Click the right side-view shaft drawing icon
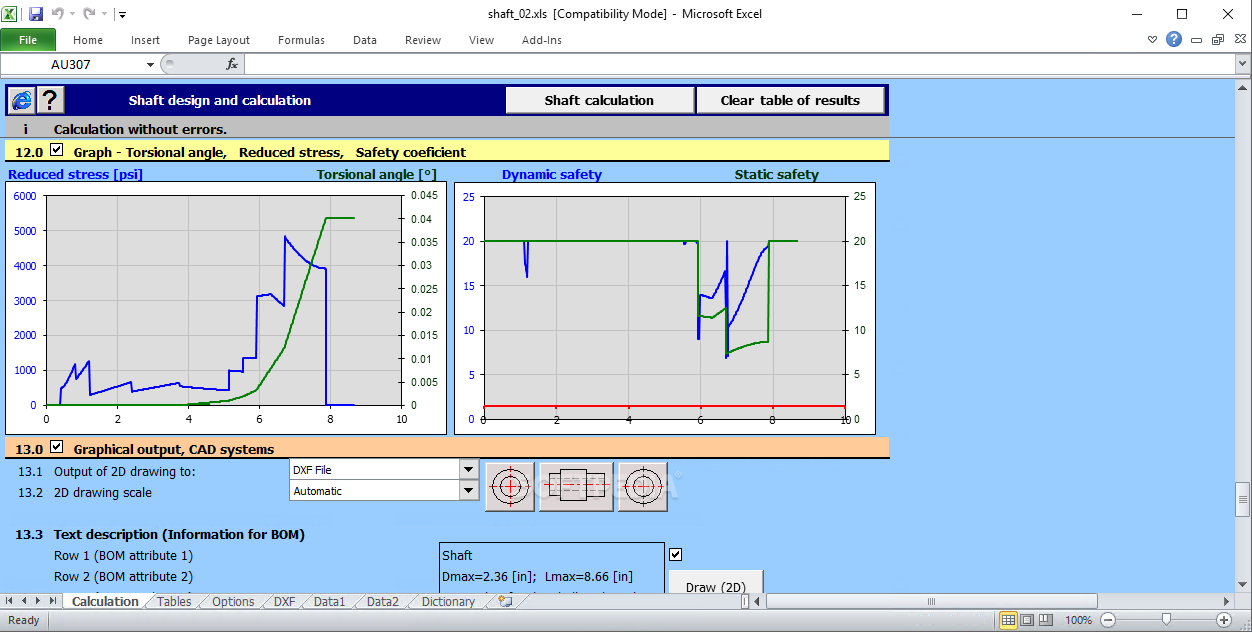This screenshot has height=632, width=1252. click(x=643, y=486)
